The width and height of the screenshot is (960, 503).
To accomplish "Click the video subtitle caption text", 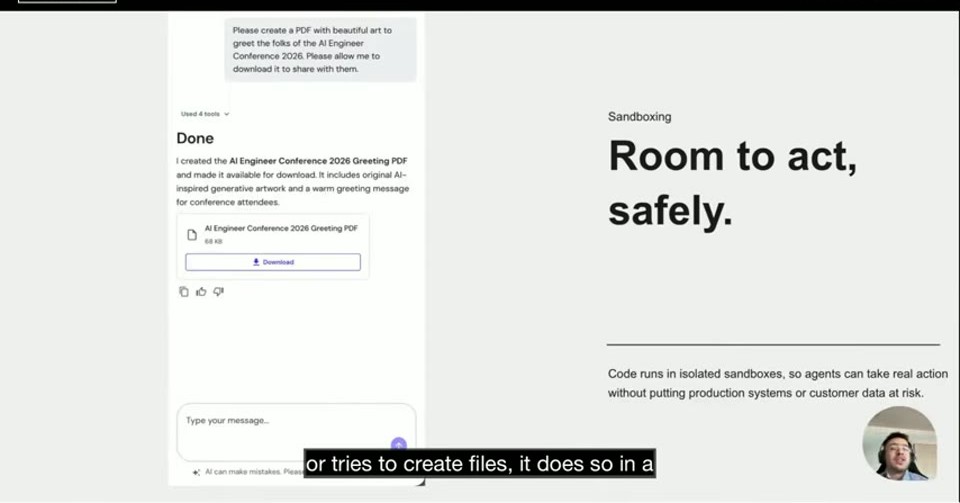I will pos(480,464).
